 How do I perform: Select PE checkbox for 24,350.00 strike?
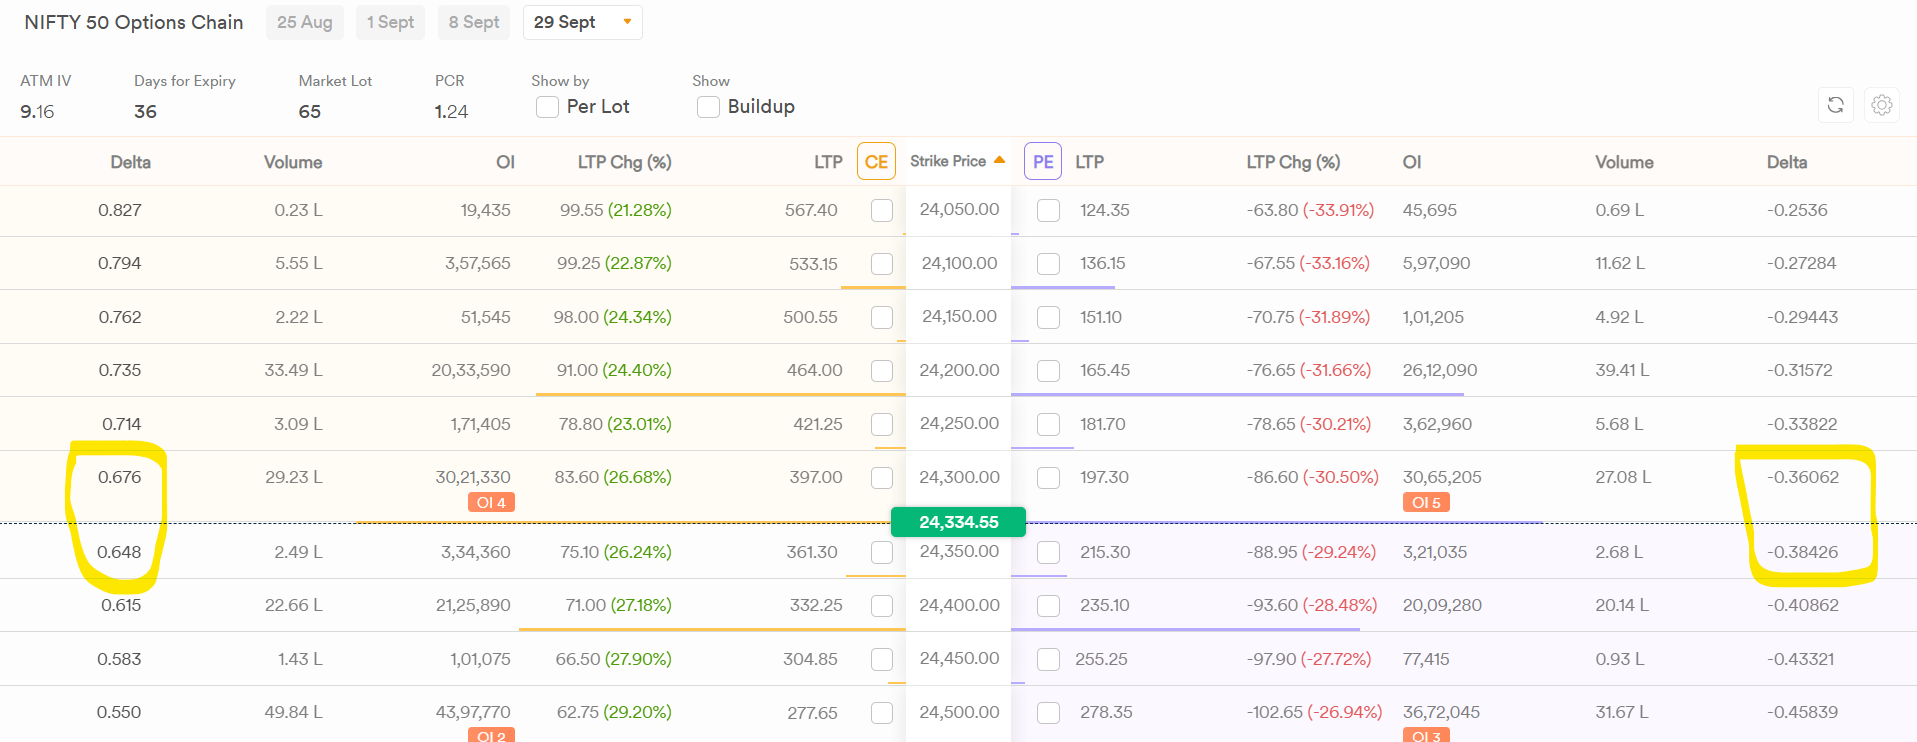coord(1048,552)
